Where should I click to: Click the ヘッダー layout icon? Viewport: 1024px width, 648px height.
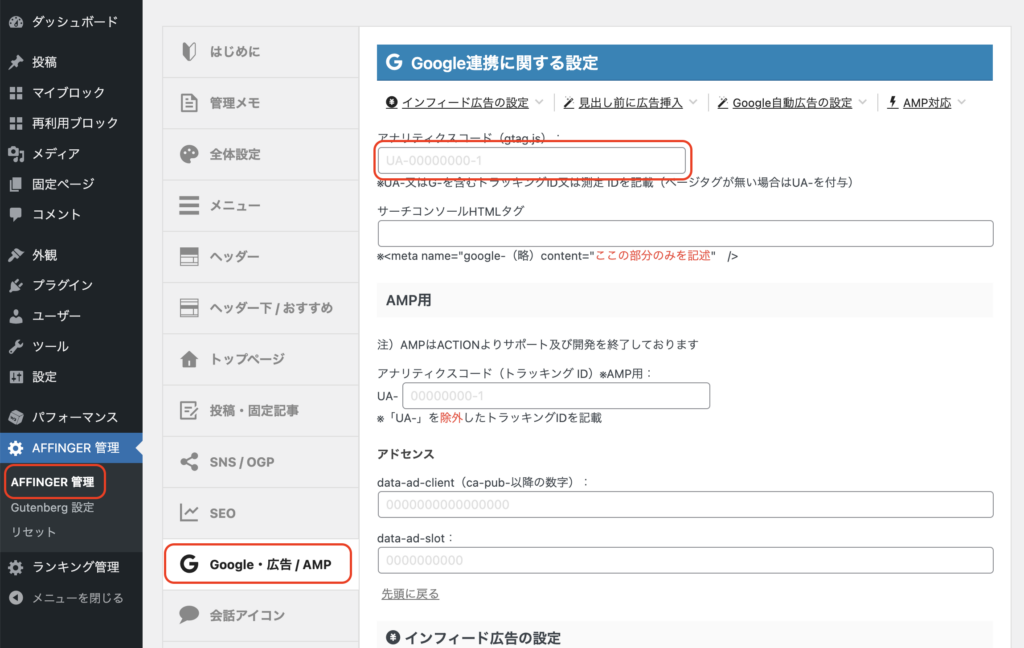click(189, 257)
